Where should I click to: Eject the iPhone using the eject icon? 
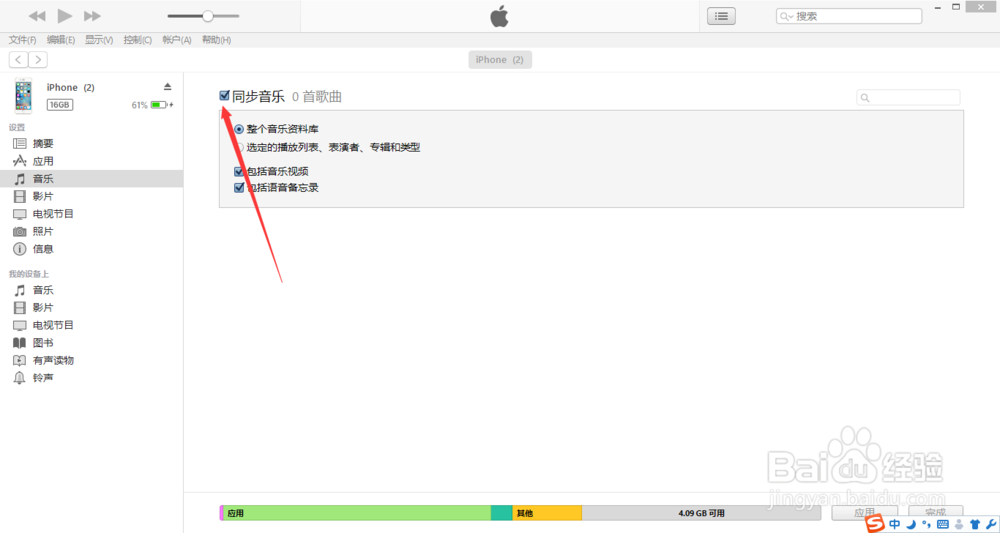(x=168, y=87)
